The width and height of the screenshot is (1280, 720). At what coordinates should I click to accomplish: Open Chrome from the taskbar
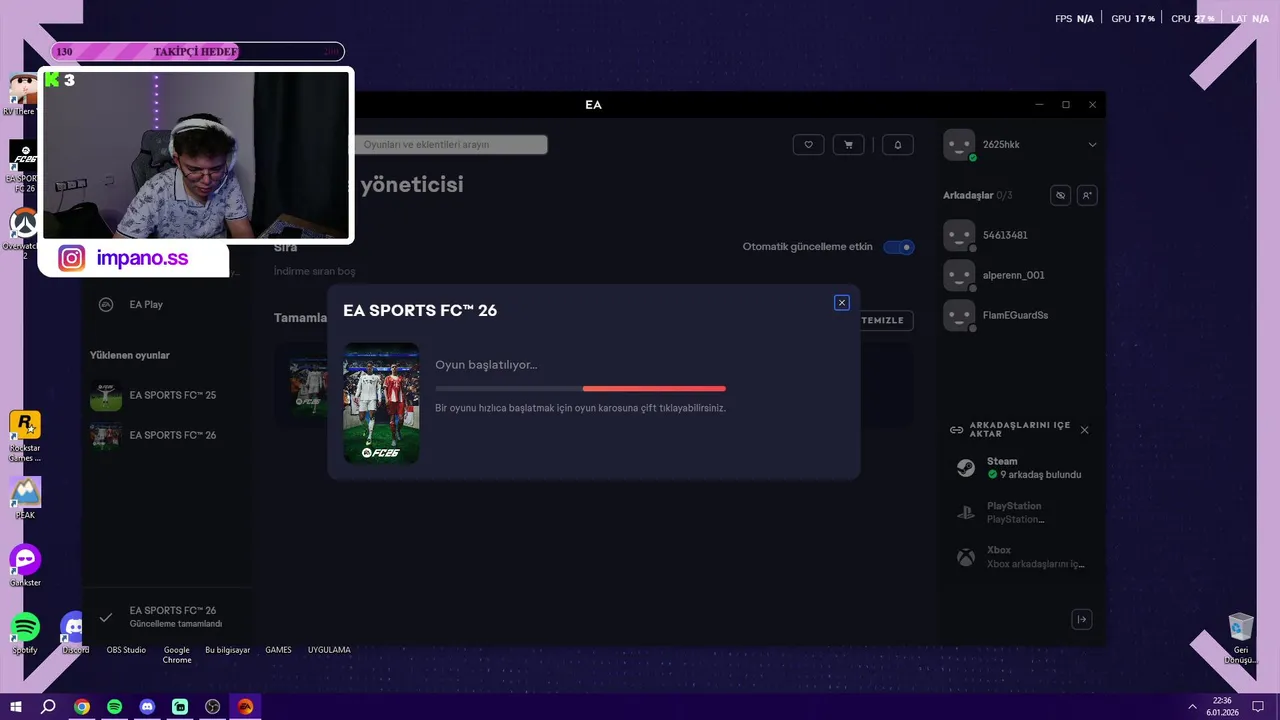click(x=82, y=706)
